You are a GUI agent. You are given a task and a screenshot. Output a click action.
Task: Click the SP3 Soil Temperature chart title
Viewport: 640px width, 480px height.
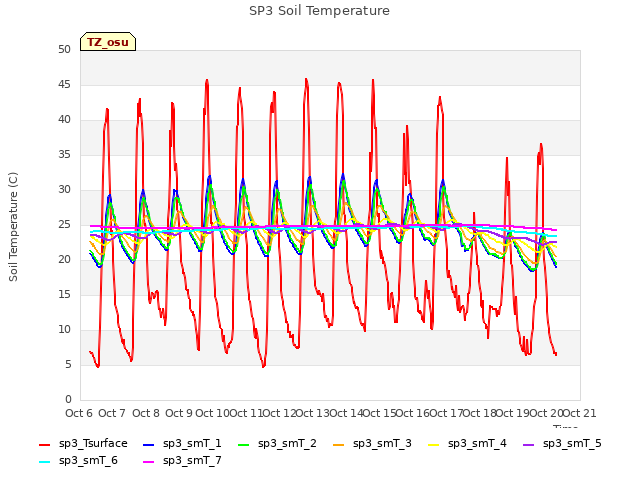(319, 11)
